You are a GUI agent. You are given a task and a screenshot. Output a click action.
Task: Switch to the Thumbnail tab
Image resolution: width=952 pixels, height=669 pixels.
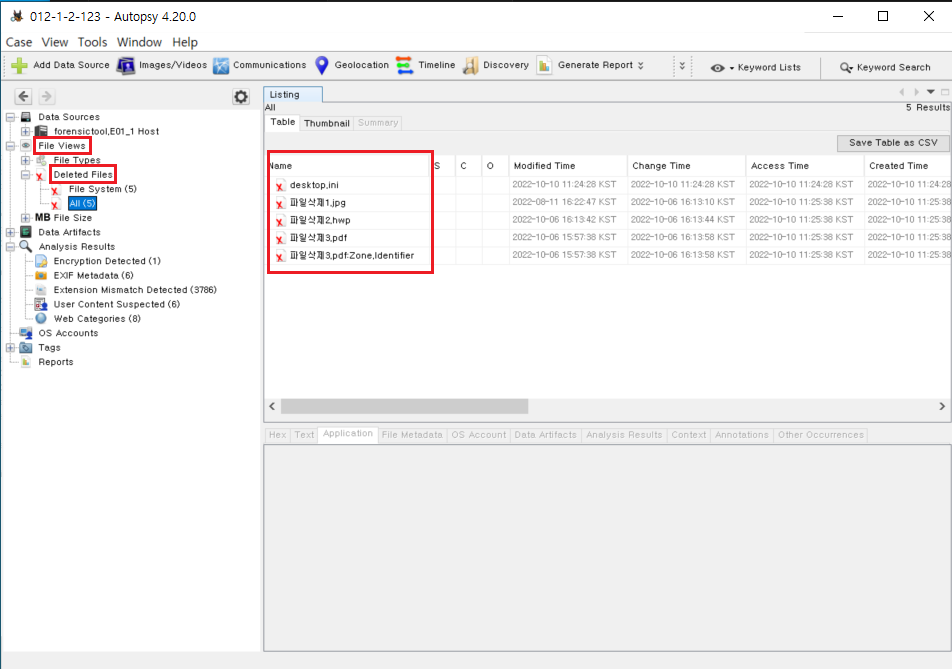click(x=327, y=123)
